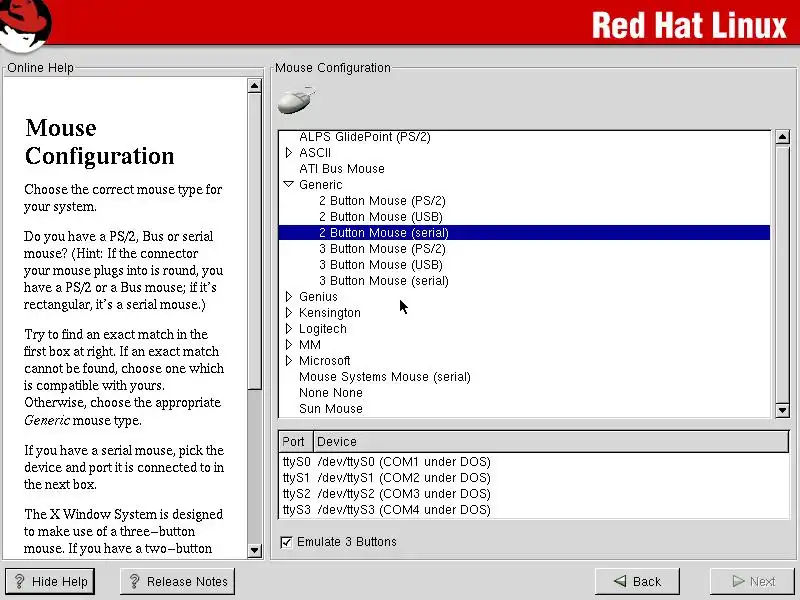The height and width of the screenshot is (600, 800).
Task: Select port ttyS0 (COM1 under DOS)
Action: click(x=534, y=462)
